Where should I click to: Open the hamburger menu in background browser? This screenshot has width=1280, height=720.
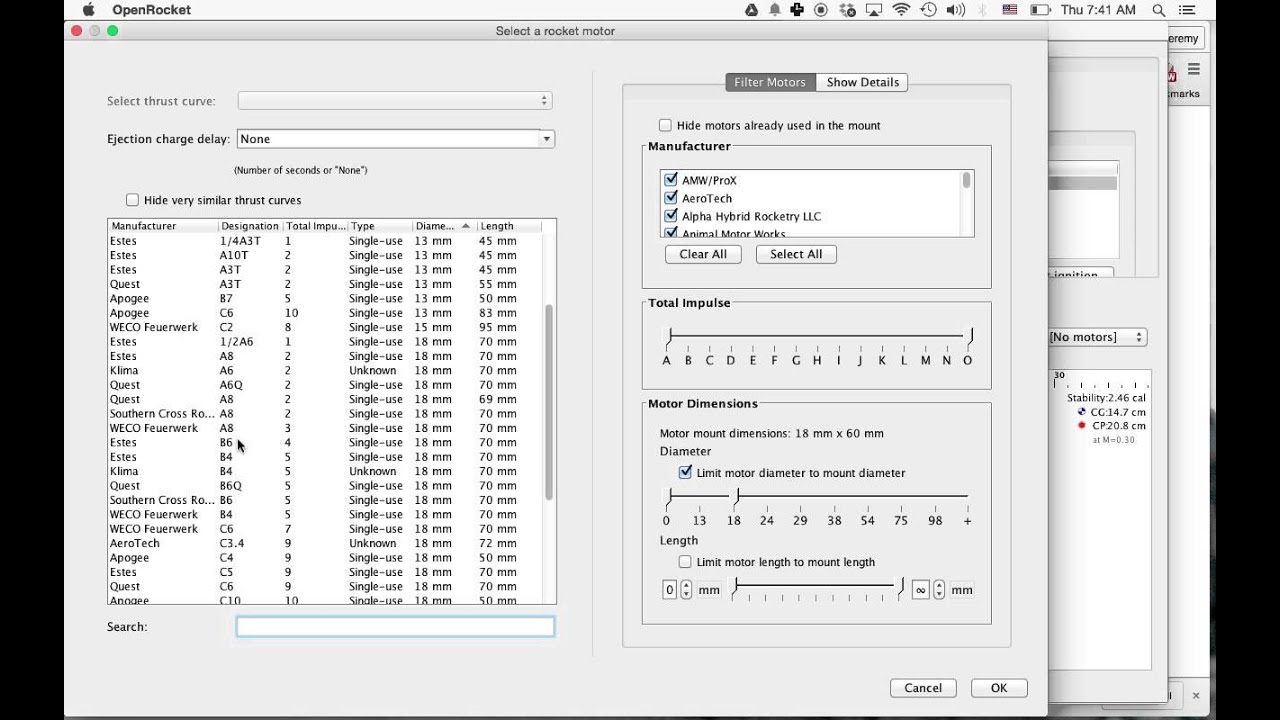(x=1194, y=70)
